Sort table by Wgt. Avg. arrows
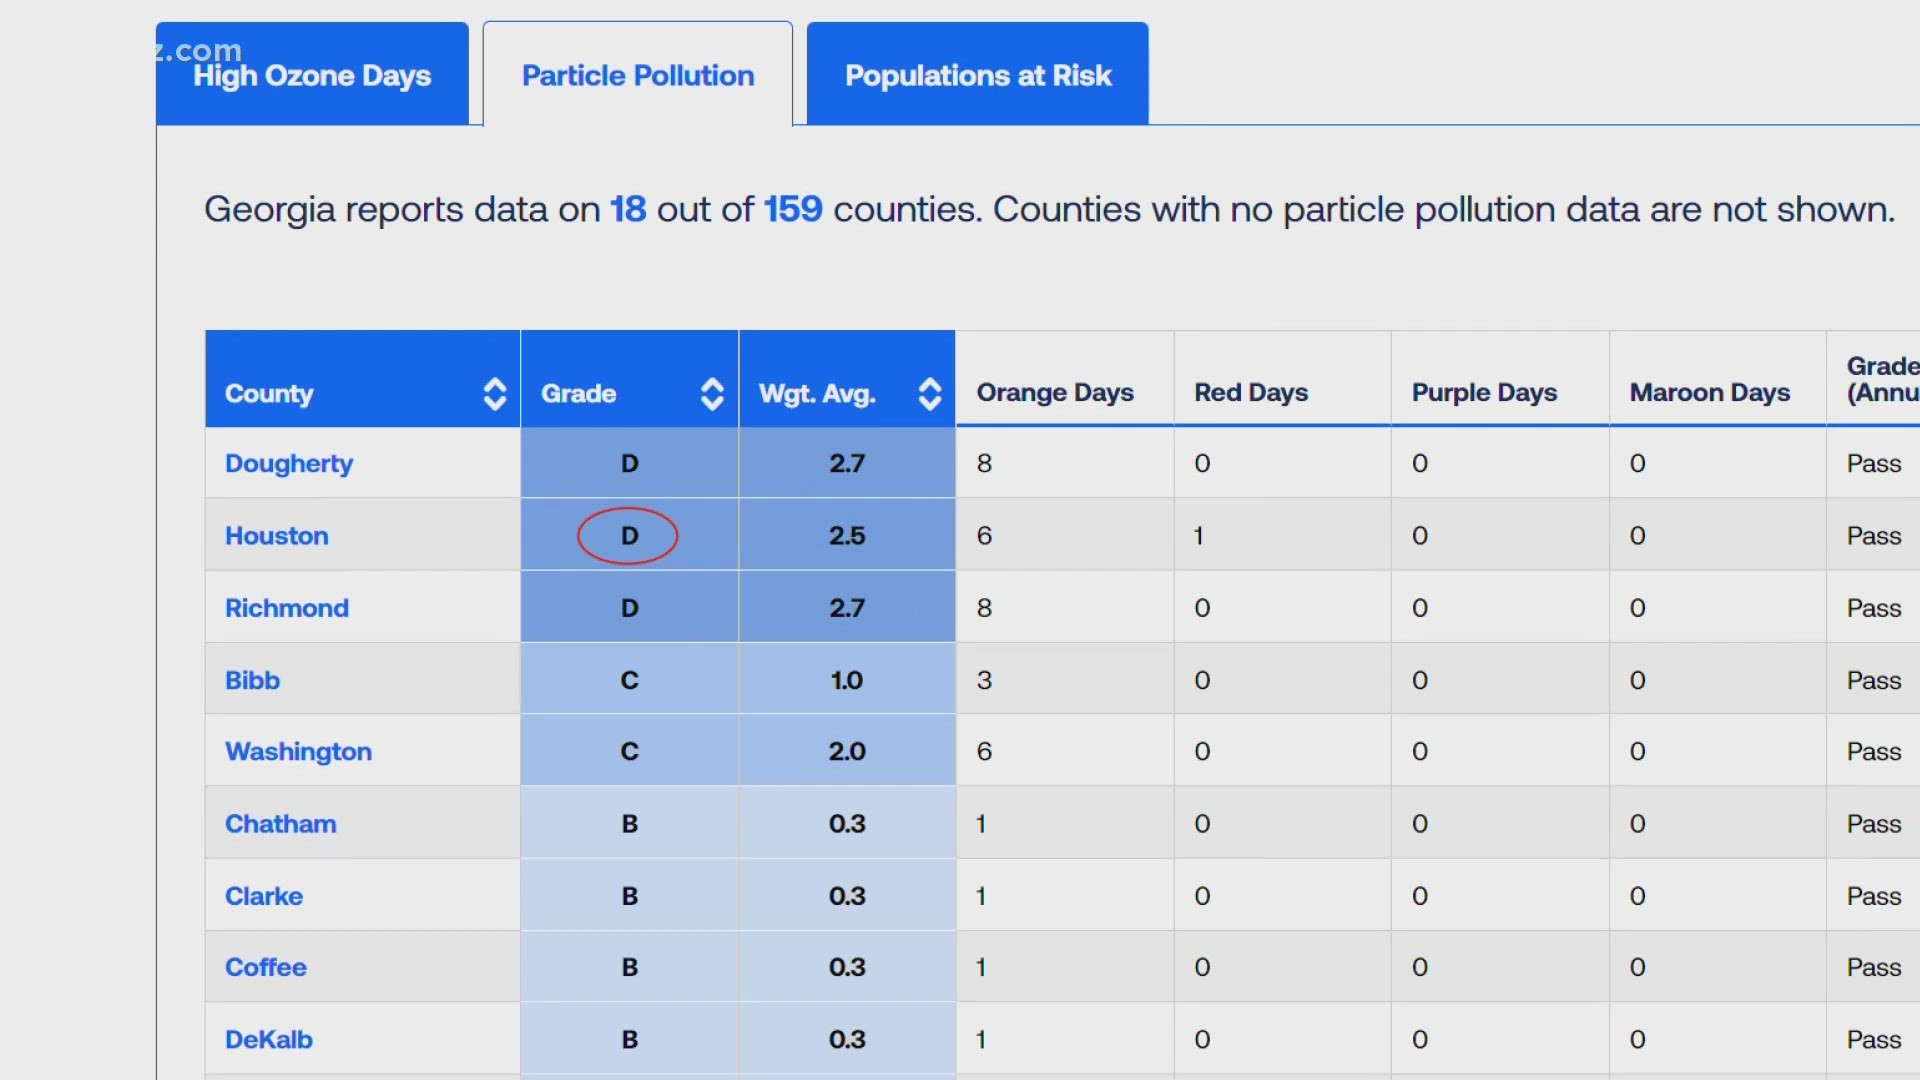This screenshot has height=1080, width=1920. tap(930, 394)
